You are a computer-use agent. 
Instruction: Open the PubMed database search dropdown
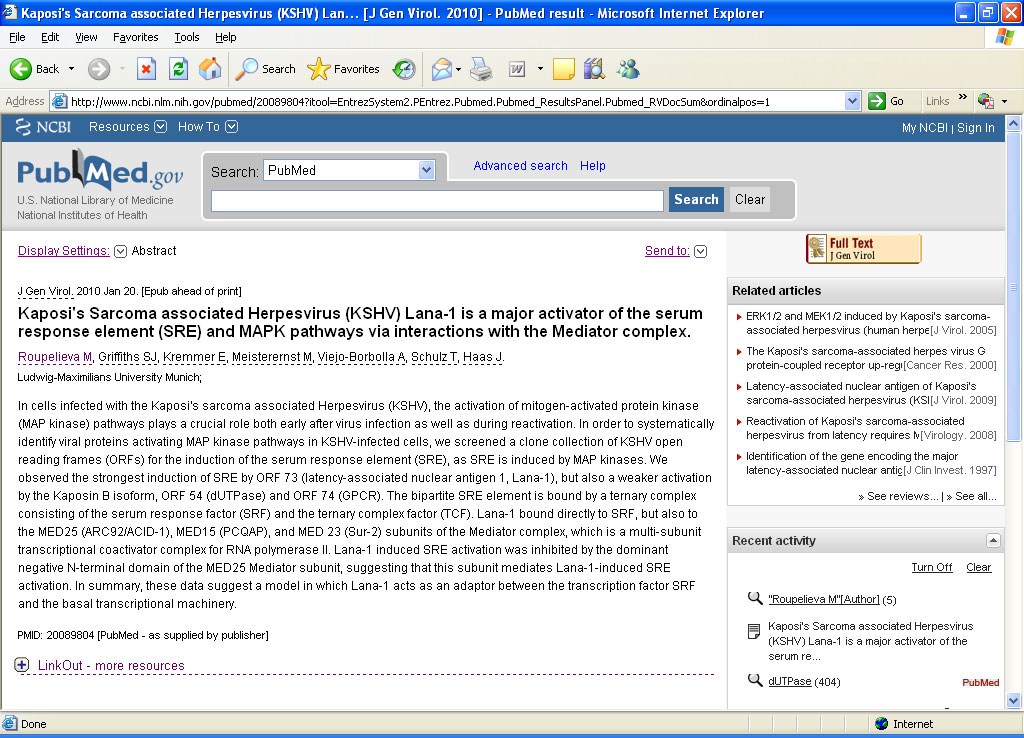coord(426,171)
